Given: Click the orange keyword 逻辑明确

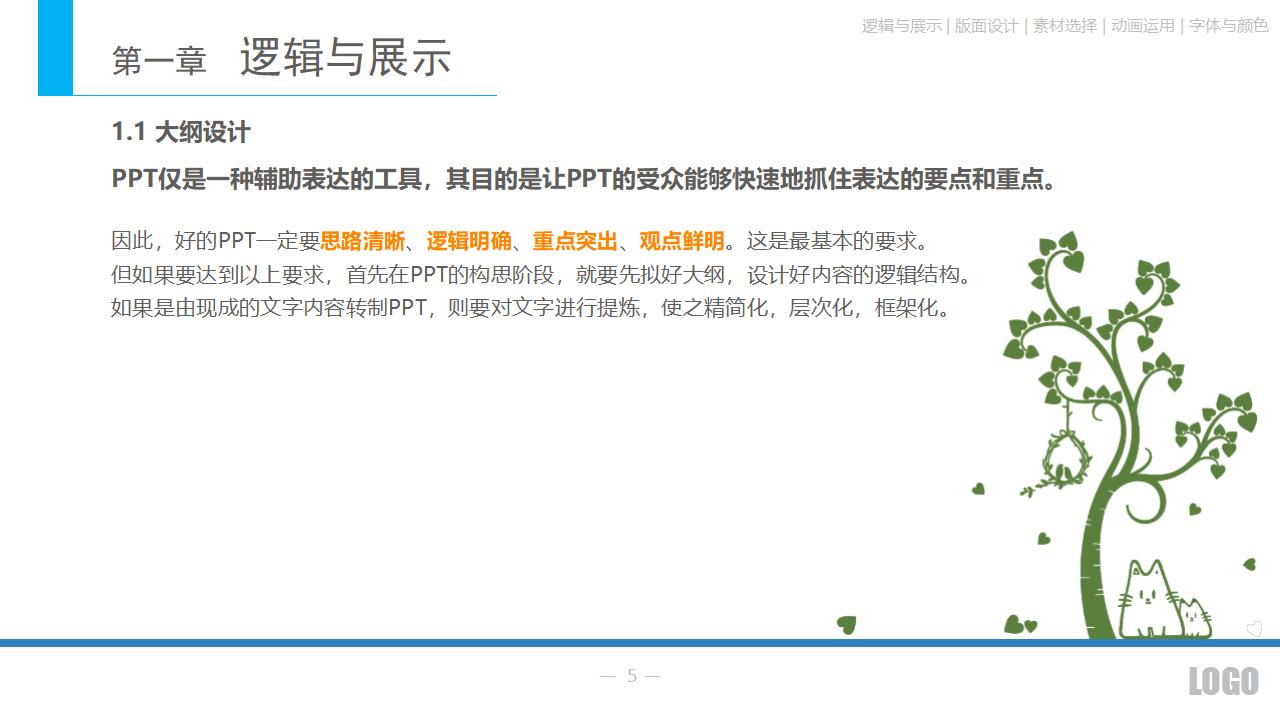Looking at the screenshot, I should coord(469,241).
